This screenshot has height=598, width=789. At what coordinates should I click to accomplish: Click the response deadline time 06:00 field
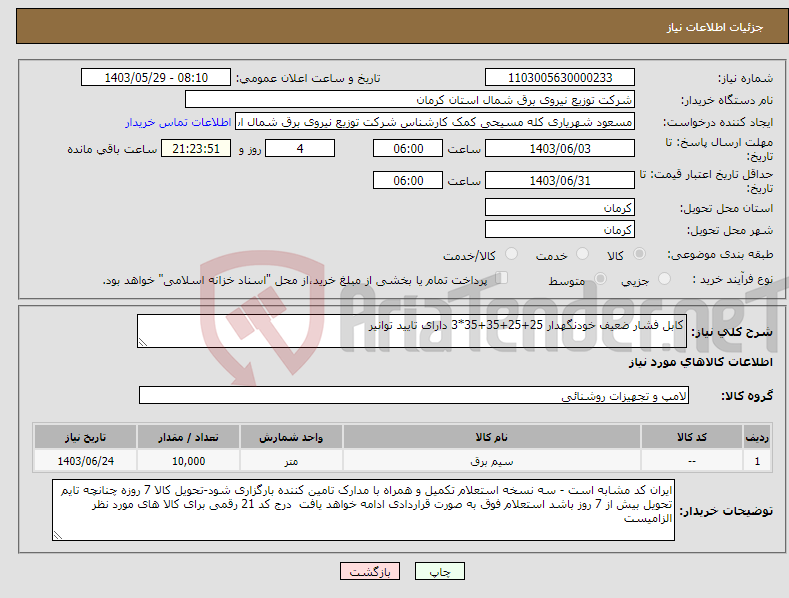pyautogui.click(x=408, y=148)
